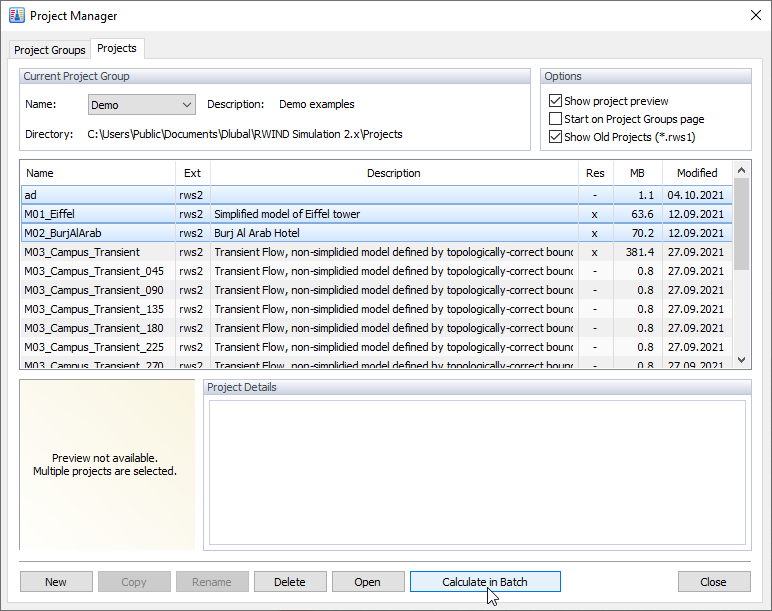The height and width of the screenshot is (611, 772).
Task: Select M03_Campus_Transient_090 project
Action: (377, 290)
